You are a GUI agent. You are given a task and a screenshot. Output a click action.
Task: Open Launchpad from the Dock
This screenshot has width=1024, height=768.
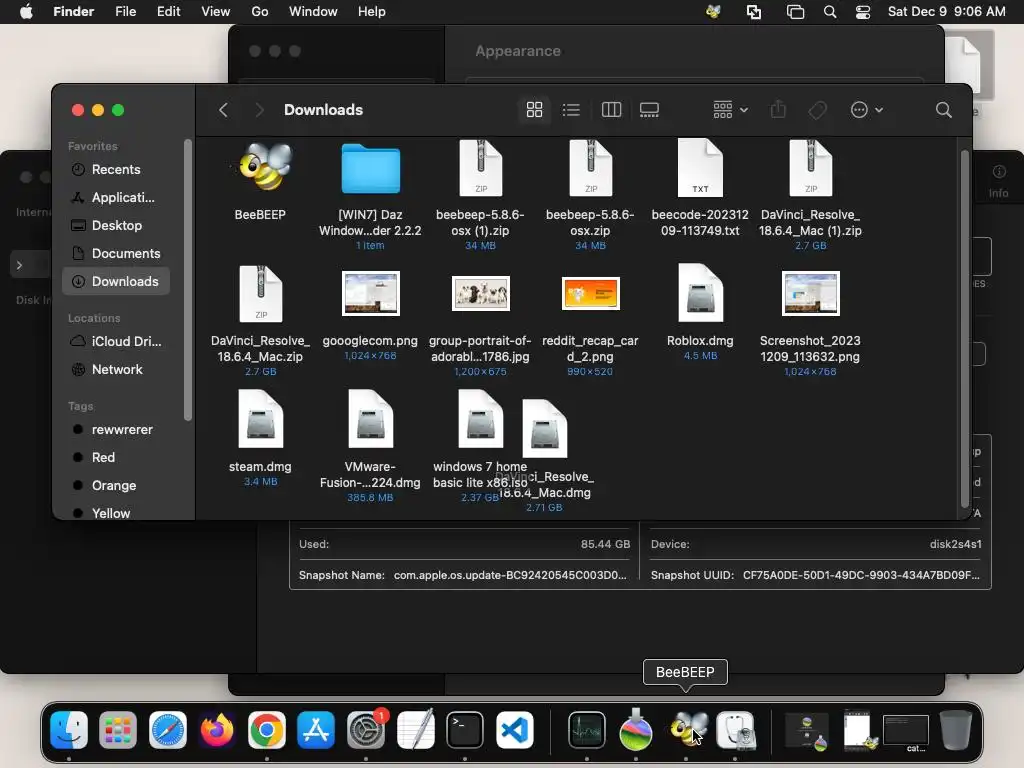pyautogui.click(x=118, y=729)
